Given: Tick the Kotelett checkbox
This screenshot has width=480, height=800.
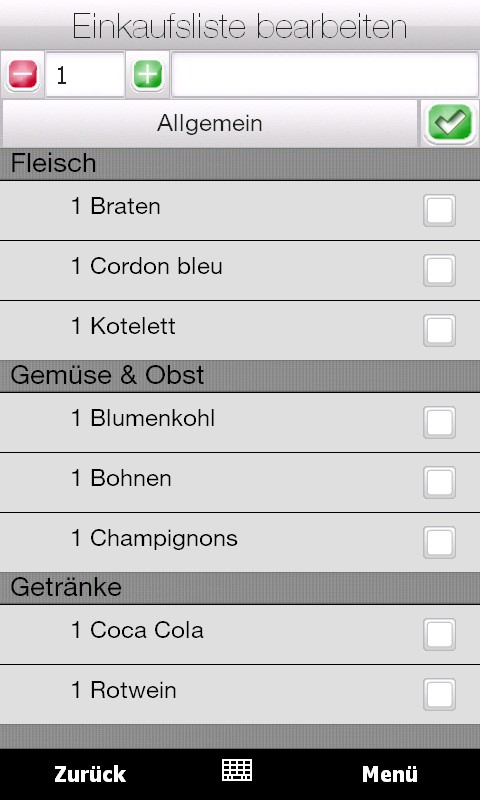Looking at the screenshot, I should (439, 331).
